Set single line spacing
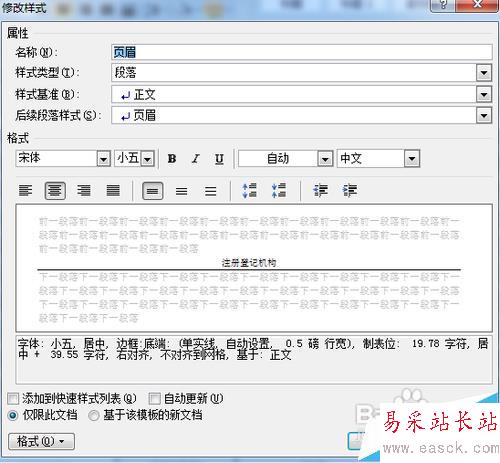 pyautogui.click(x=153, y=191)
